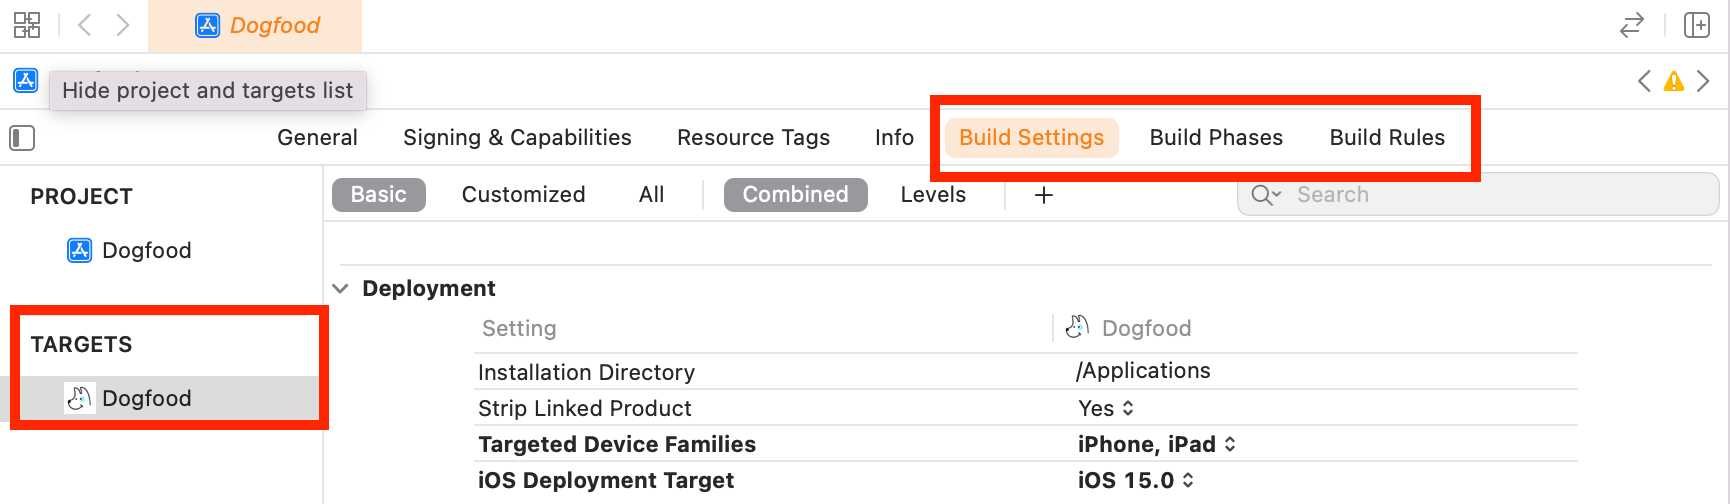Add a build setting with the plus button
This screenshot has height=504, width=1730.
tap(1044, 195)
